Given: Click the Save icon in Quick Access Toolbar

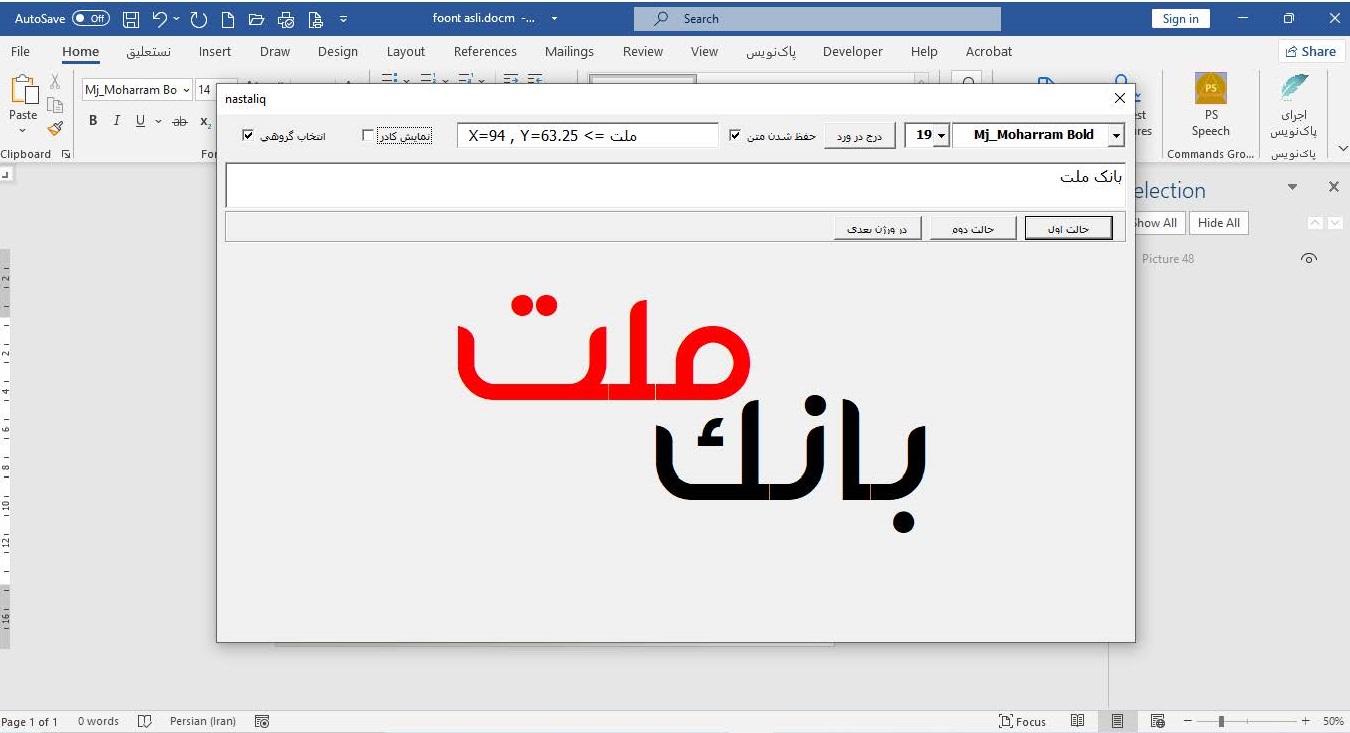Looking at the screenshot, I should pyautogui.click(x=130, y=18).
